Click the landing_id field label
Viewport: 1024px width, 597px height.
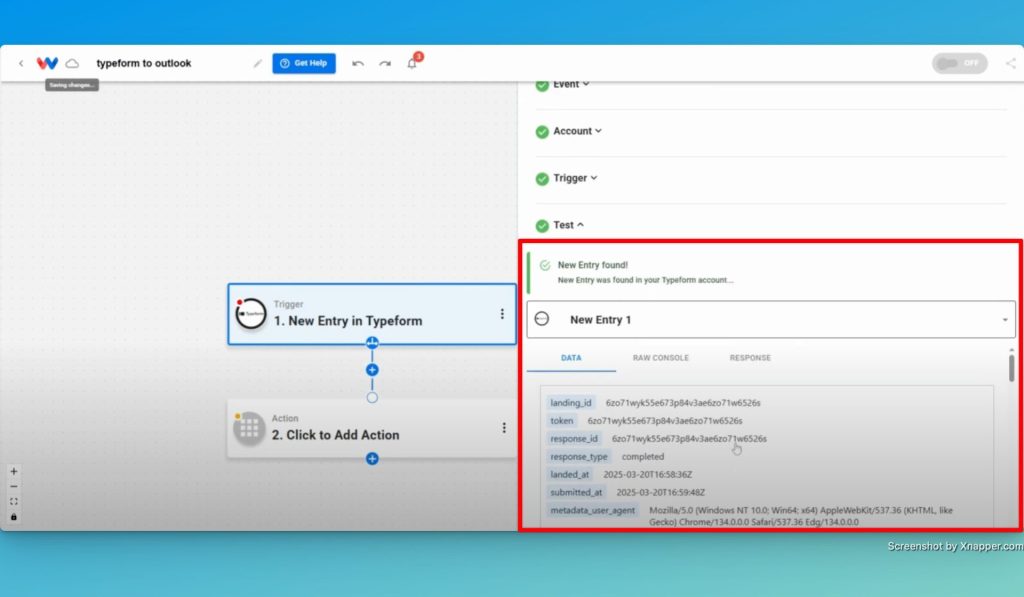(570, 403)
